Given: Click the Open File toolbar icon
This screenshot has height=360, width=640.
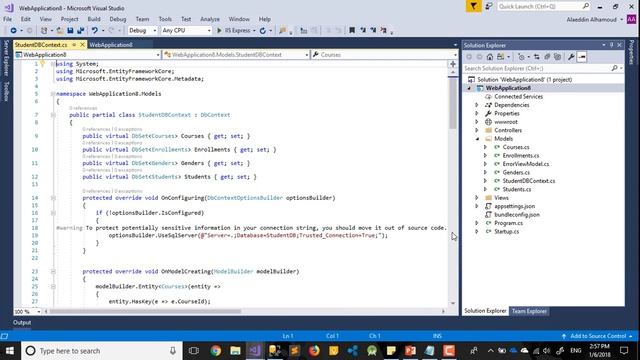Looking at the screenshot, I should coord(60,31).
